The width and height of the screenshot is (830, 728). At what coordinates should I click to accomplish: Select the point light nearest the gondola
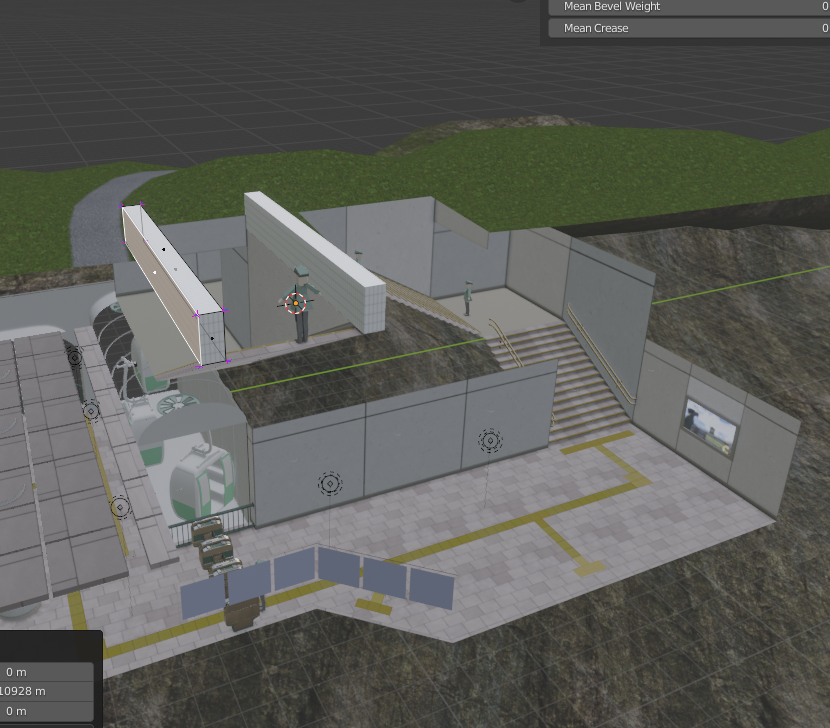(120, 508)
